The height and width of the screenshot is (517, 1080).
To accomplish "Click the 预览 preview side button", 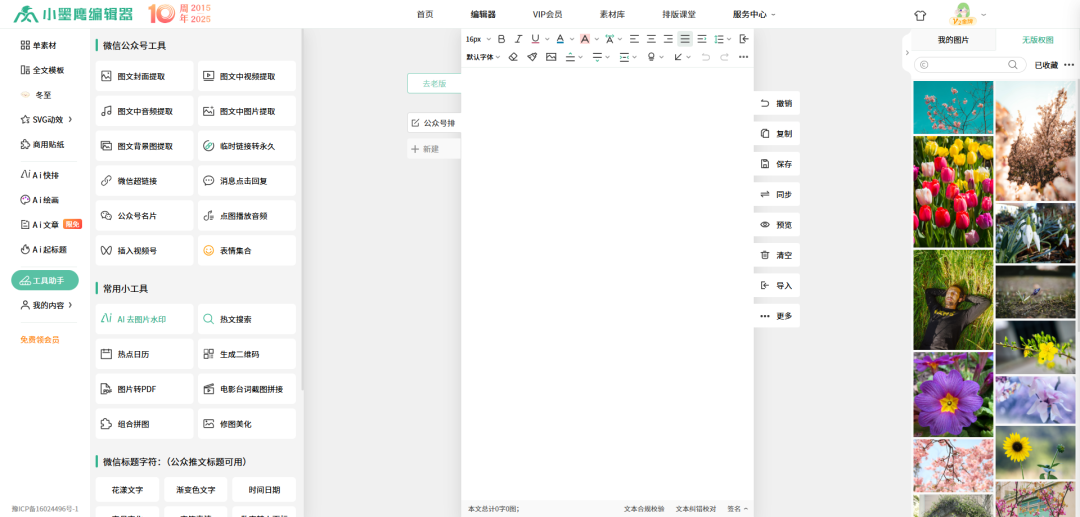I will 777,224.
